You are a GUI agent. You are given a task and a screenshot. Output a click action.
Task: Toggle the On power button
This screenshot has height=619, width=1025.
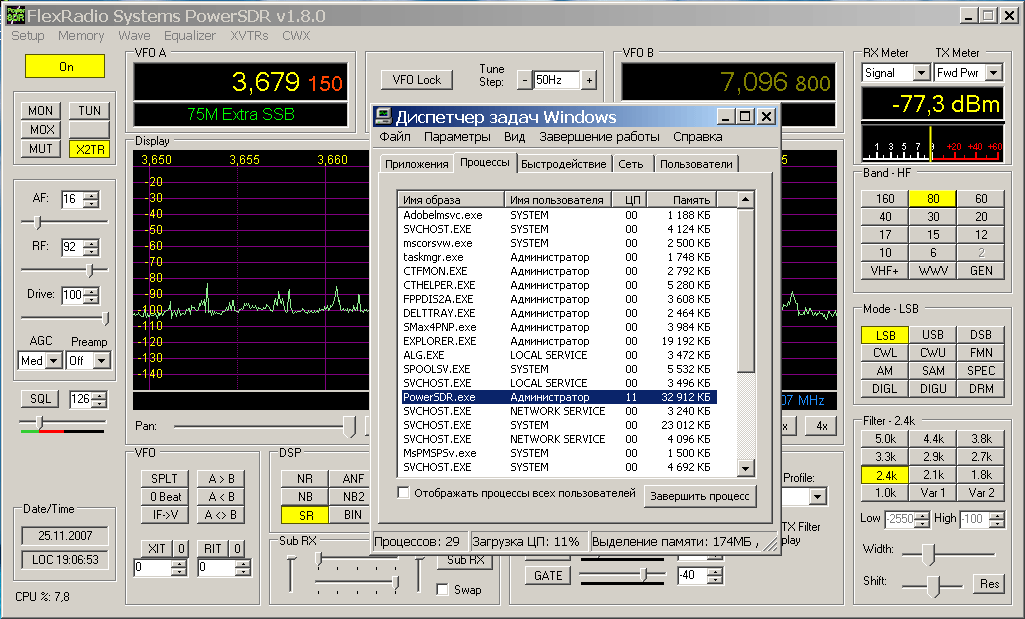tap(66, 66)
